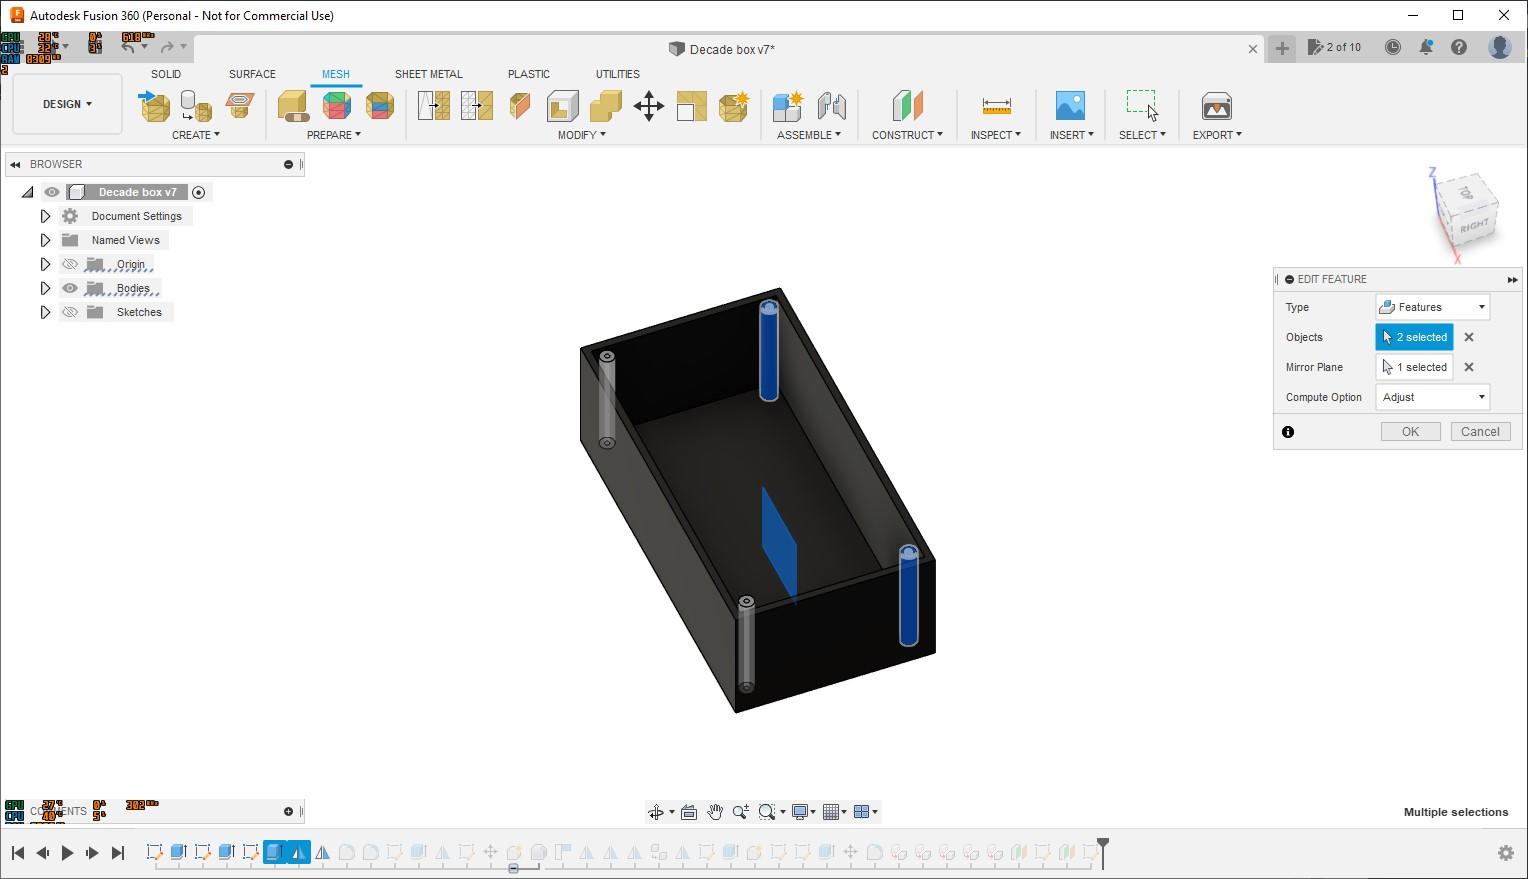Activate the Decade box v7 component radio button
Image resolution: width=1528 pixels, height=879 pixels.
[198, 192]
